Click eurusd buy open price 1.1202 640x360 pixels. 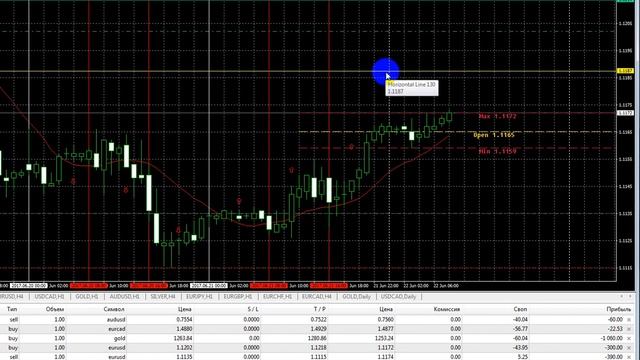184,348
